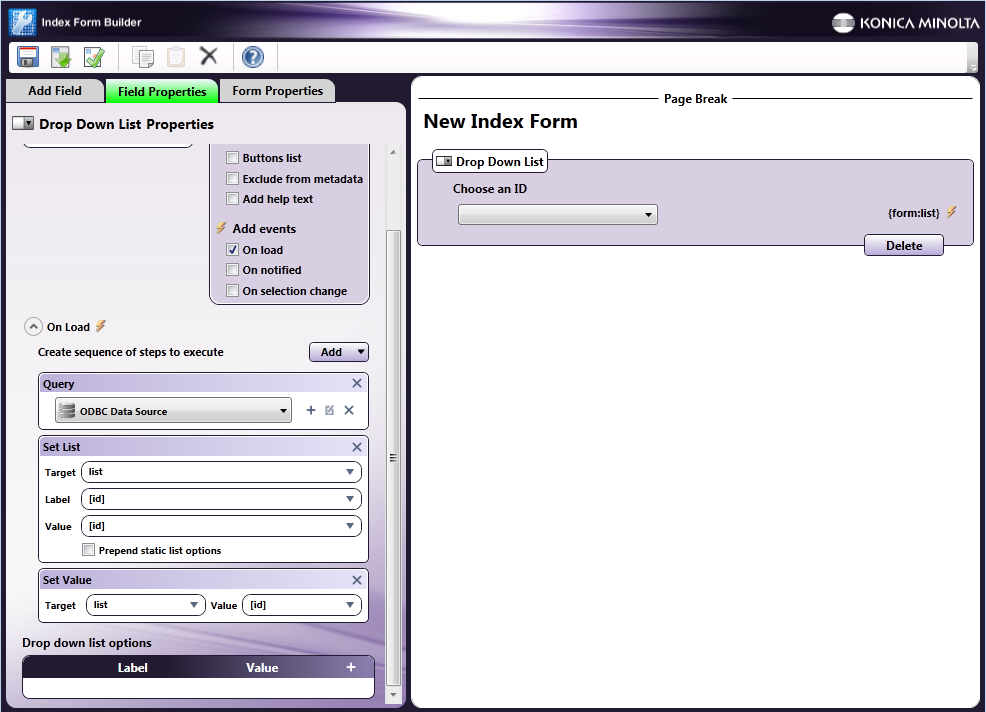Click the properties panel scrollbar thumb

[393, 458]
